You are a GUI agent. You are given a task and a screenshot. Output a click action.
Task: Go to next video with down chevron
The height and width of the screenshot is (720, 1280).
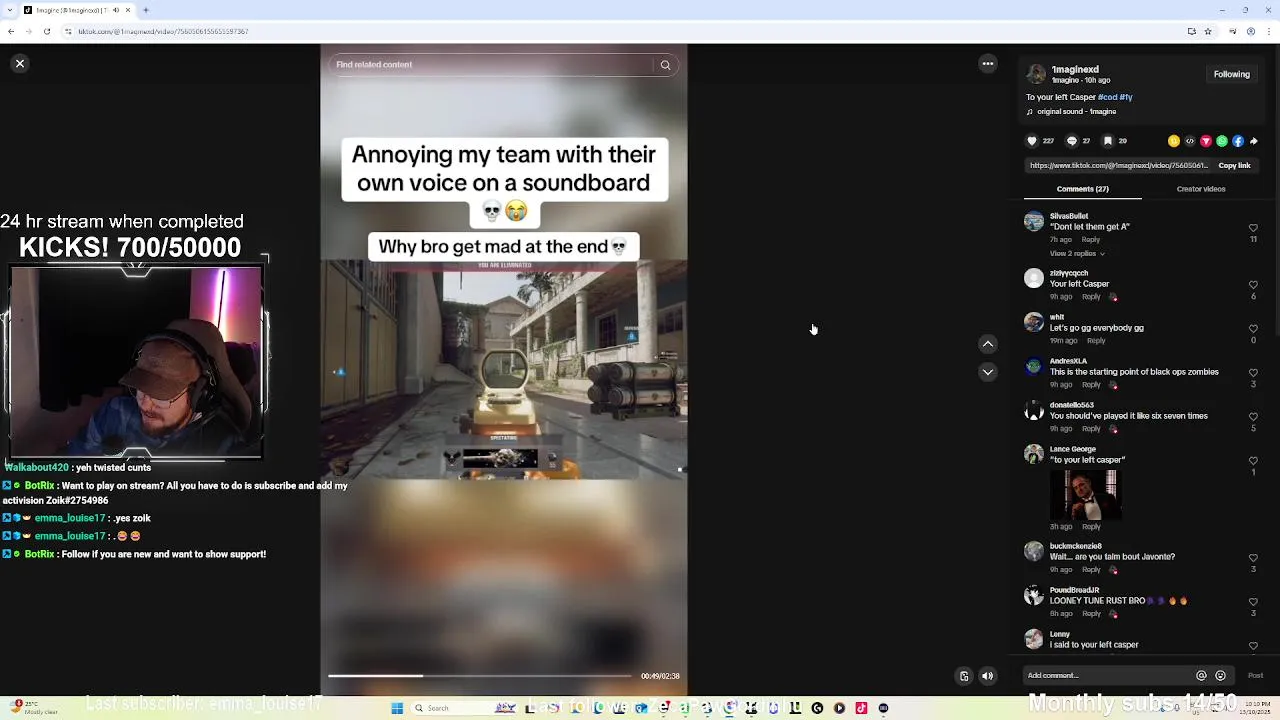[x=988, y=372]
